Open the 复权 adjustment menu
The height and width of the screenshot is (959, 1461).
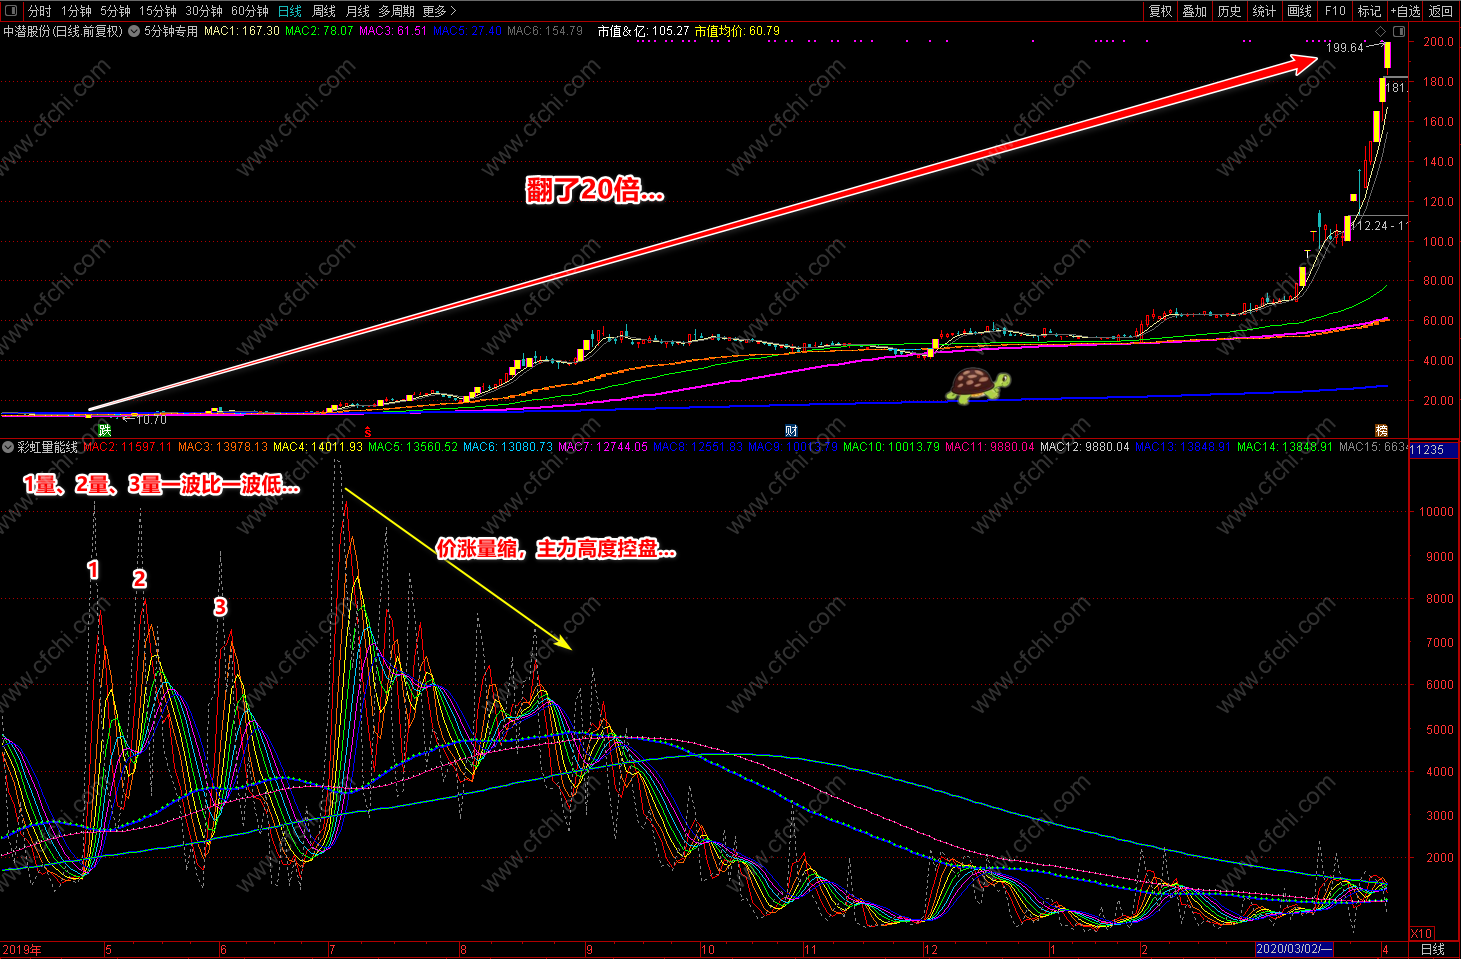1160,11
